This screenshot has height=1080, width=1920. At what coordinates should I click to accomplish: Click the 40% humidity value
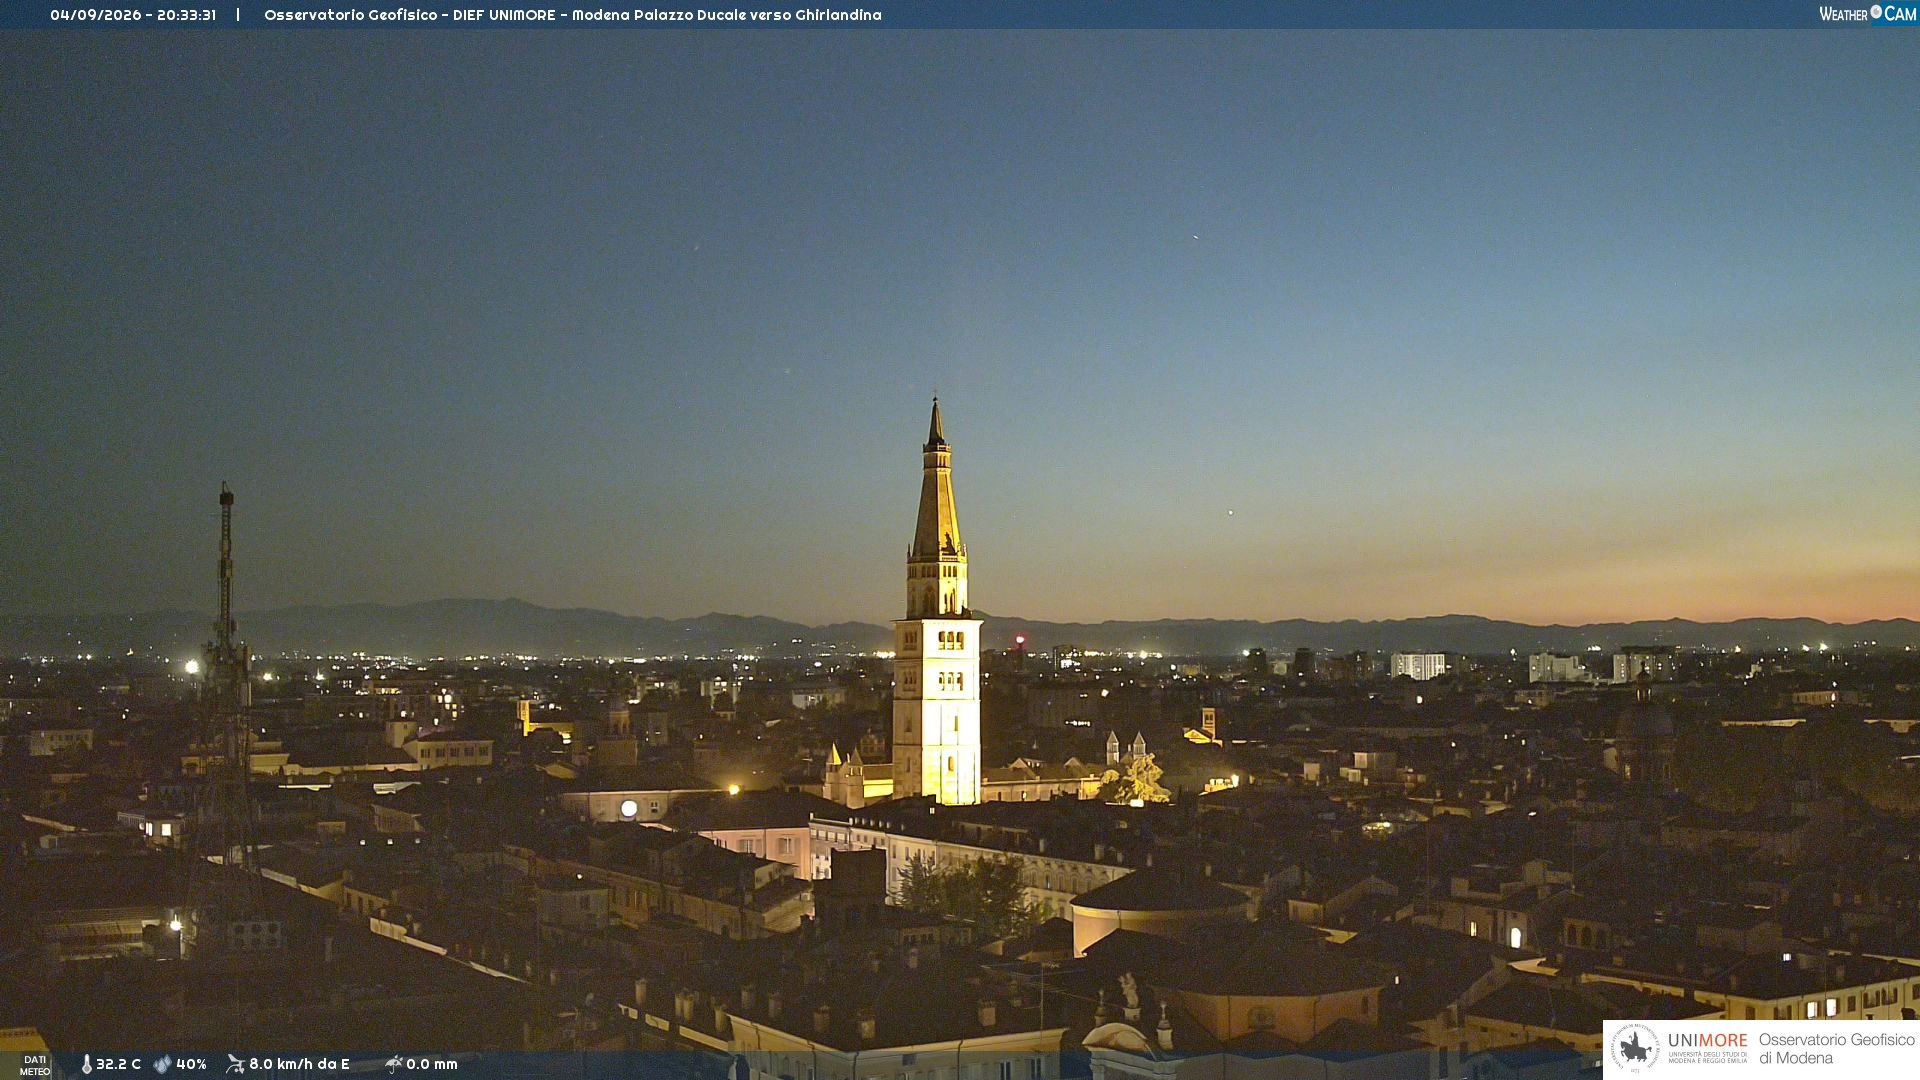coord(191,1064)
